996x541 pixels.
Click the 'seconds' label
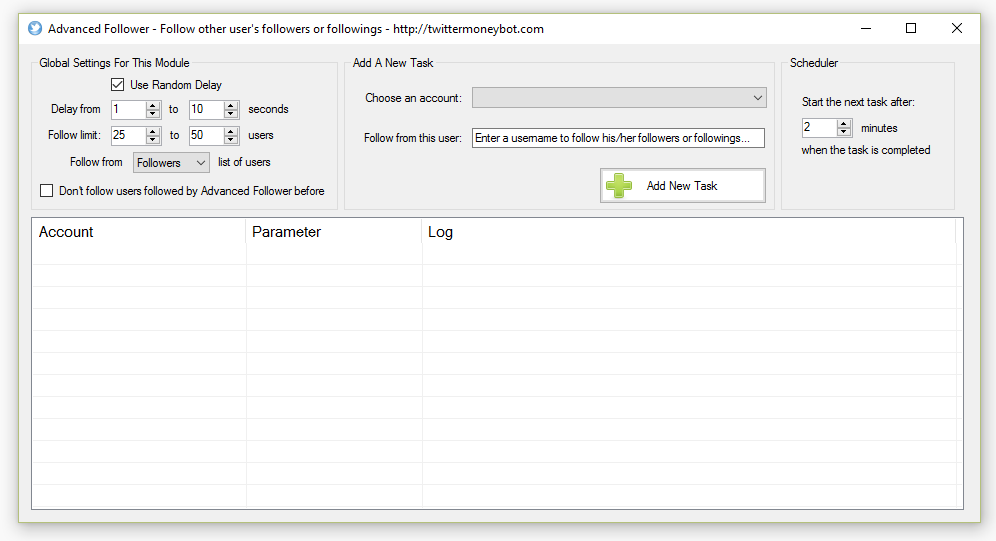coord(268,109)
